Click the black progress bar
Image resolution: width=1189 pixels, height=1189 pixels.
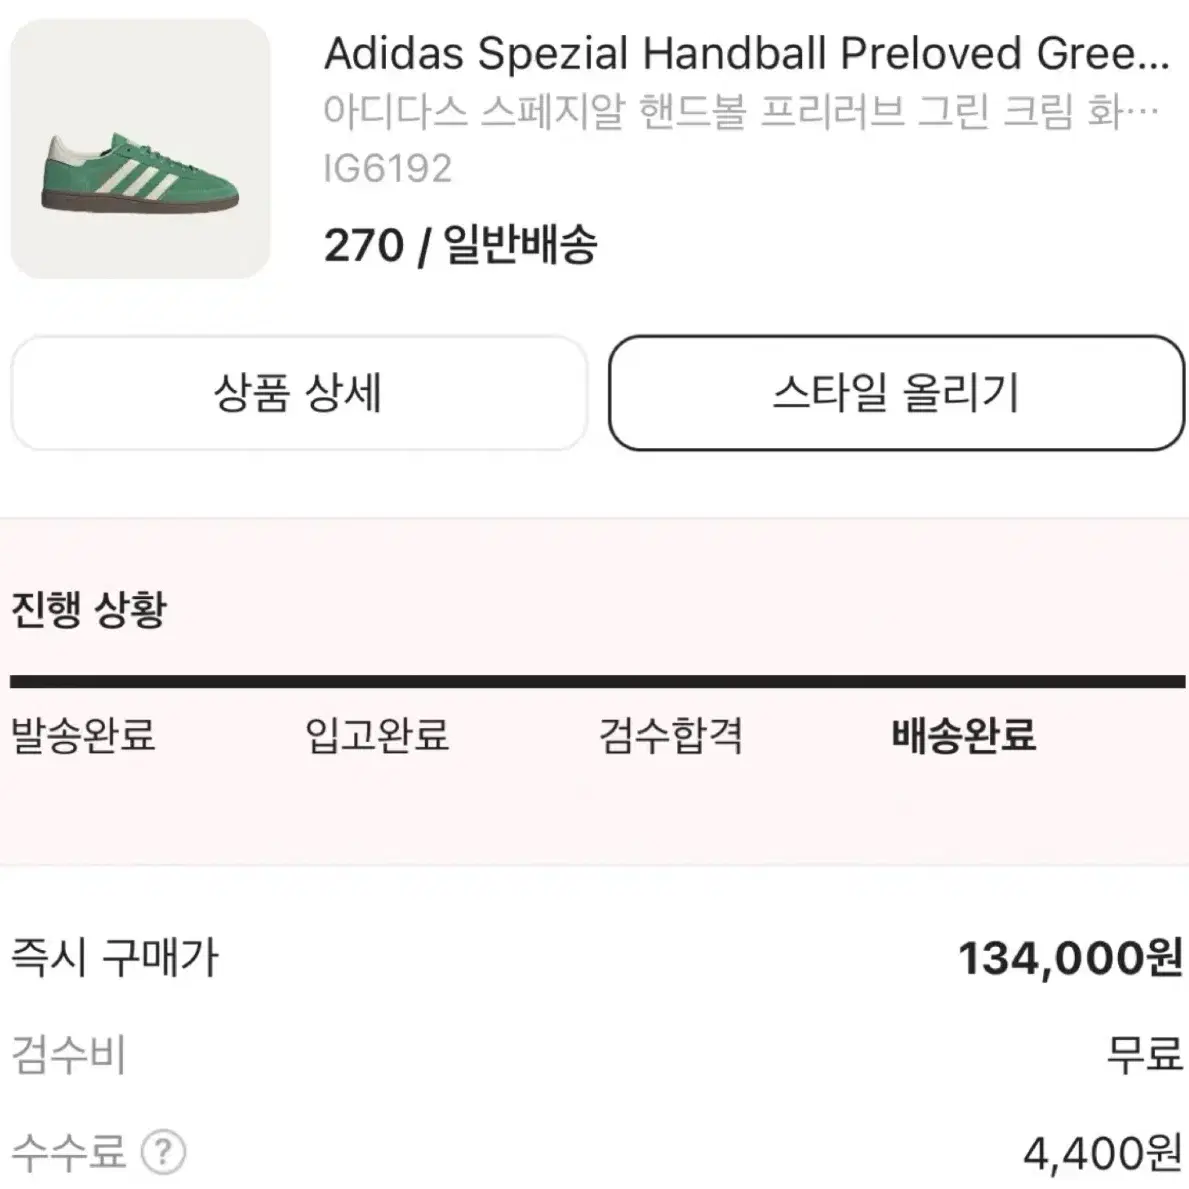pos(598,682)
